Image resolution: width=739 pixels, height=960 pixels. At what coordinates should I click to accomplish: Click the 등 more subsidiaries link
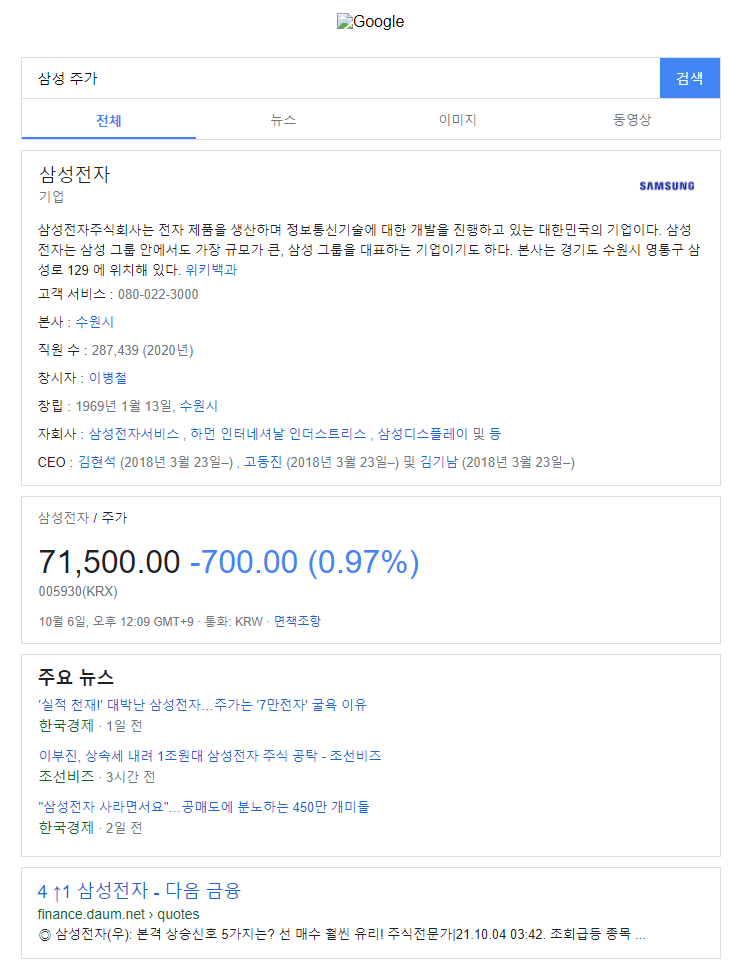pos(495,434)
